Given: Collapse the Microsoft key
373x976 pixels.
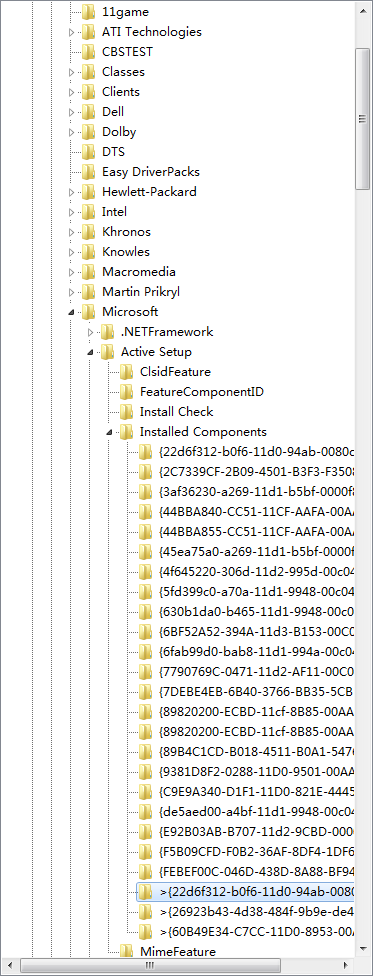Looking at the screenshot, I should pyautogui.click(x=72, y=312).
